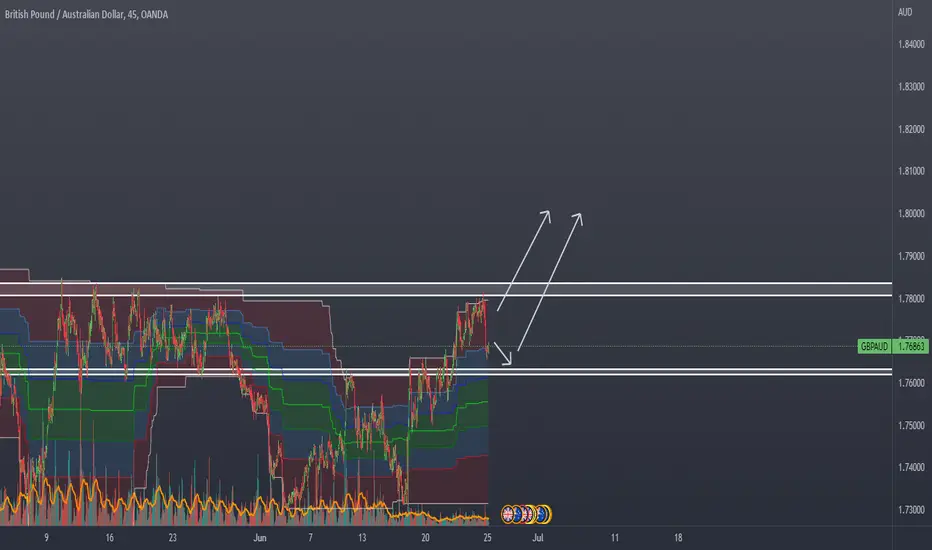Click the 18 date label on time axis
The width and height of the screenshot is (932, 550).
(x=678, y=538)
